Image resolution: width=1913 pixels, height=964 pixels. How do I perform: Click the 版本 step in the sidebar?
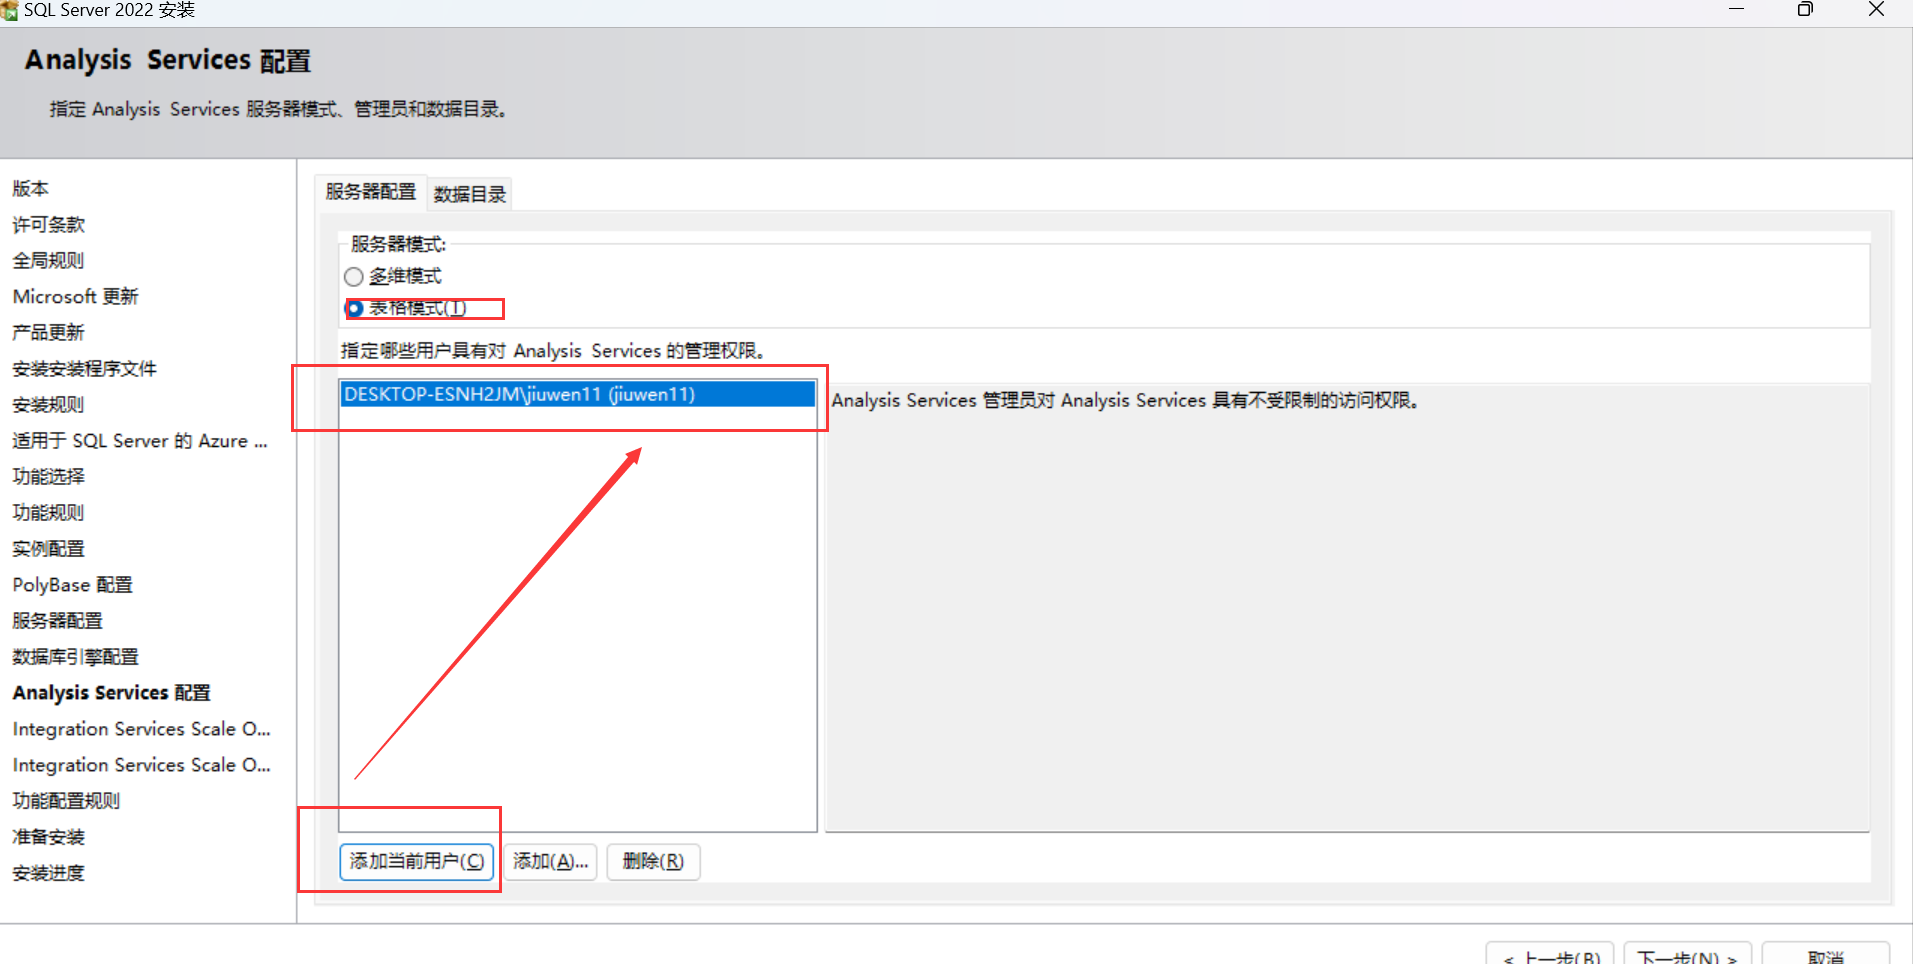pyautogui.click(x=30, y=188)
